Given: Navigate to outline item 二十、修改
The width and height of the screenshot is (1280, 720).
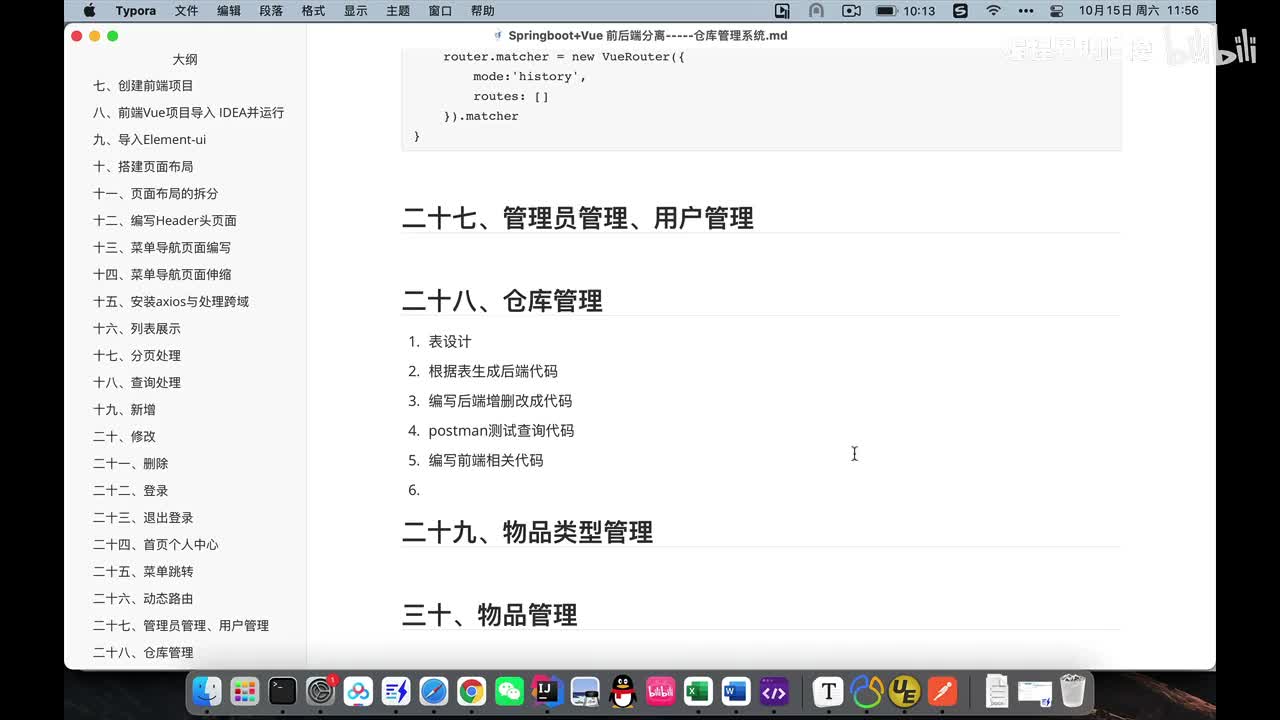Looking at the screenshot, I should [124, 437].
